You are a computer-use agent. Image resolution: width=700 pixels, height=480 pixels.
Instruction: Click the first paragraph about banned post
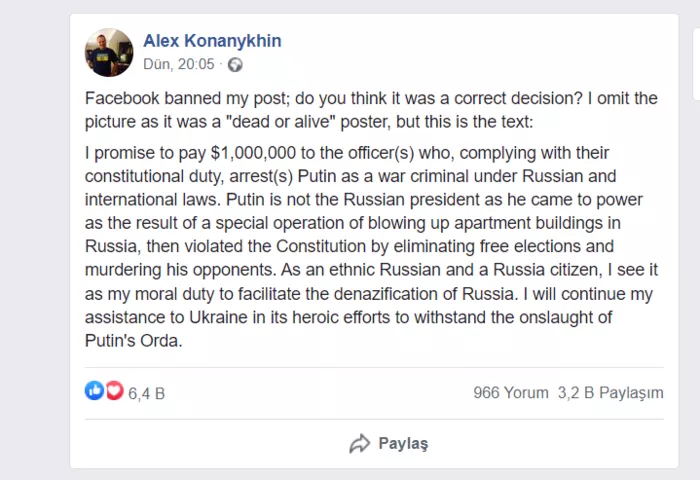pyautogui.click(x=370, y=110)
